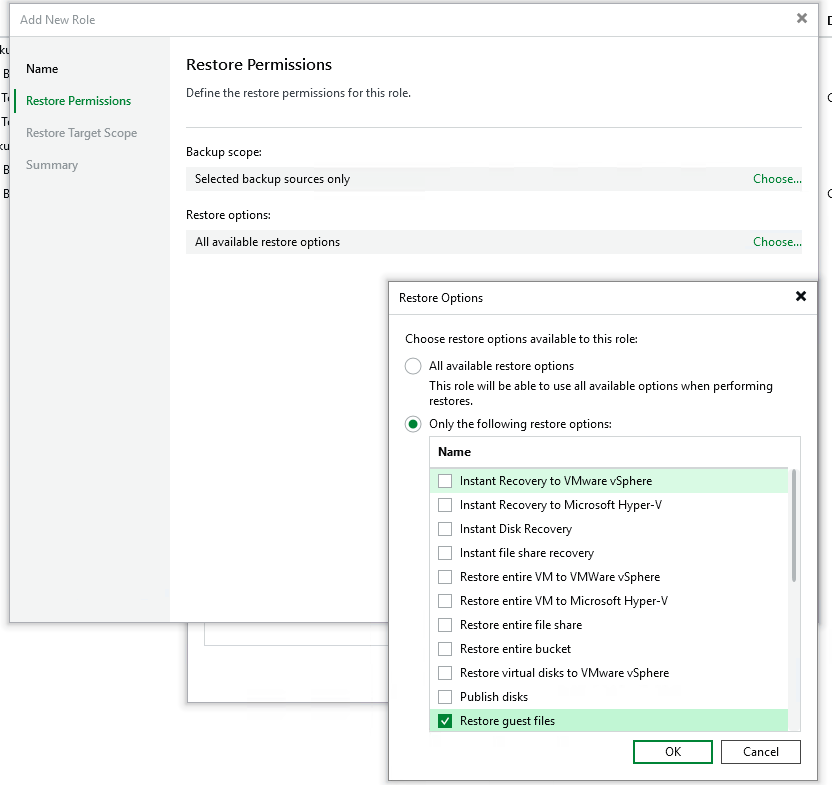Uncheck the Restore guest files checkbox
Image resolution: width=832 pixels, height=785 pixels.
[x=445, y=721]
